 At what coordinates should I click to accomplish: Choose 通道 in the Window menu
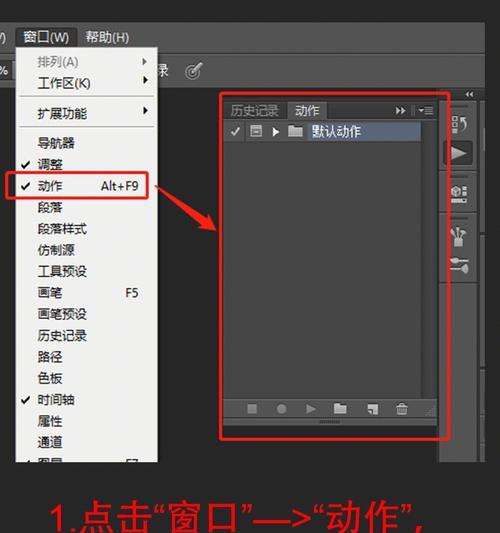pyautogui.click(x=87, y=442)
